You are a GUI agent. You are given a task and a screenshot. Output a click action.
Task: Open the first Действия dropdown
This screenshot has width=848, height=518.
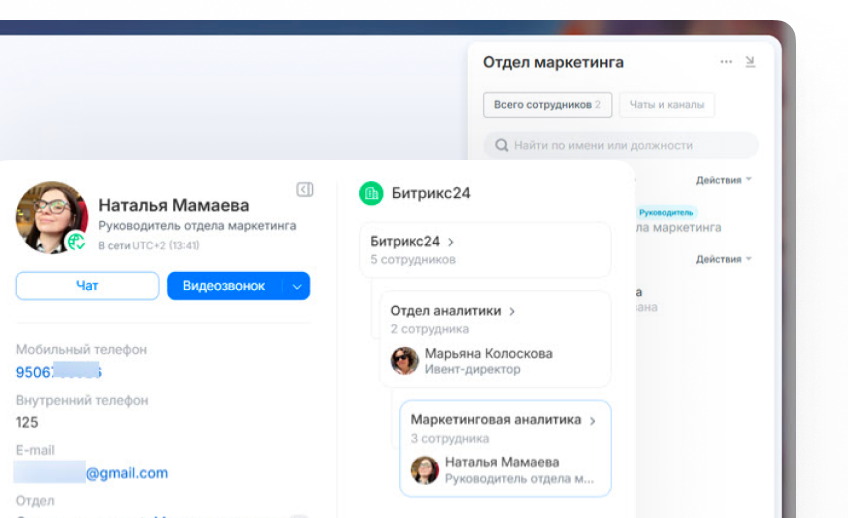point(723,180)
